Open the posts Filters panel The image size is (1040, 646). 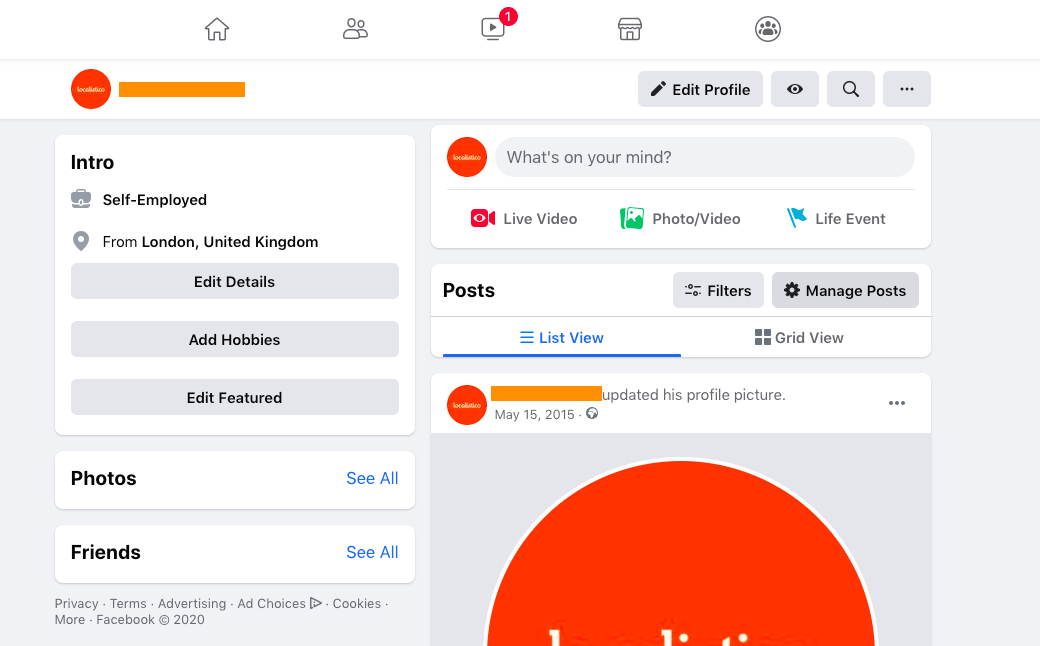(718, 290)
